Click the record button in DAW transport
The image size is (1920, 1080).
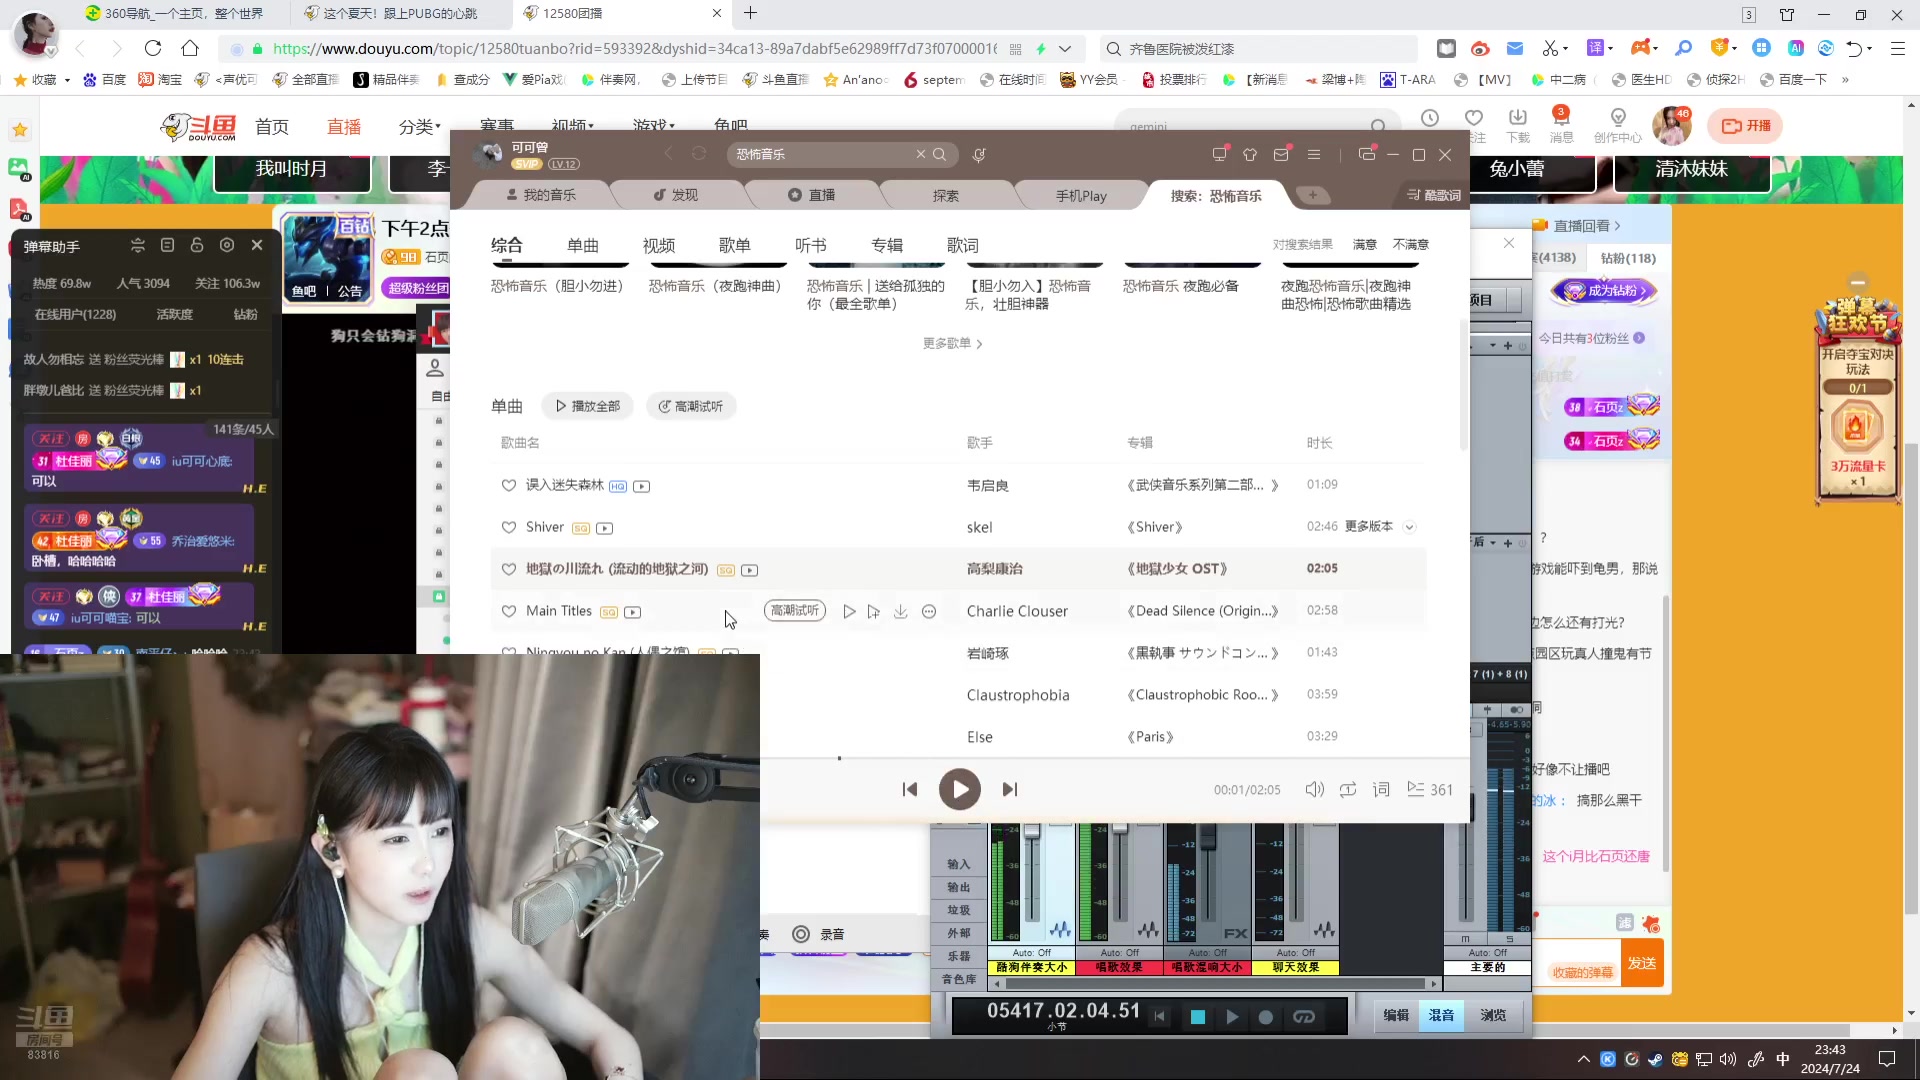pos(1266,1017)
